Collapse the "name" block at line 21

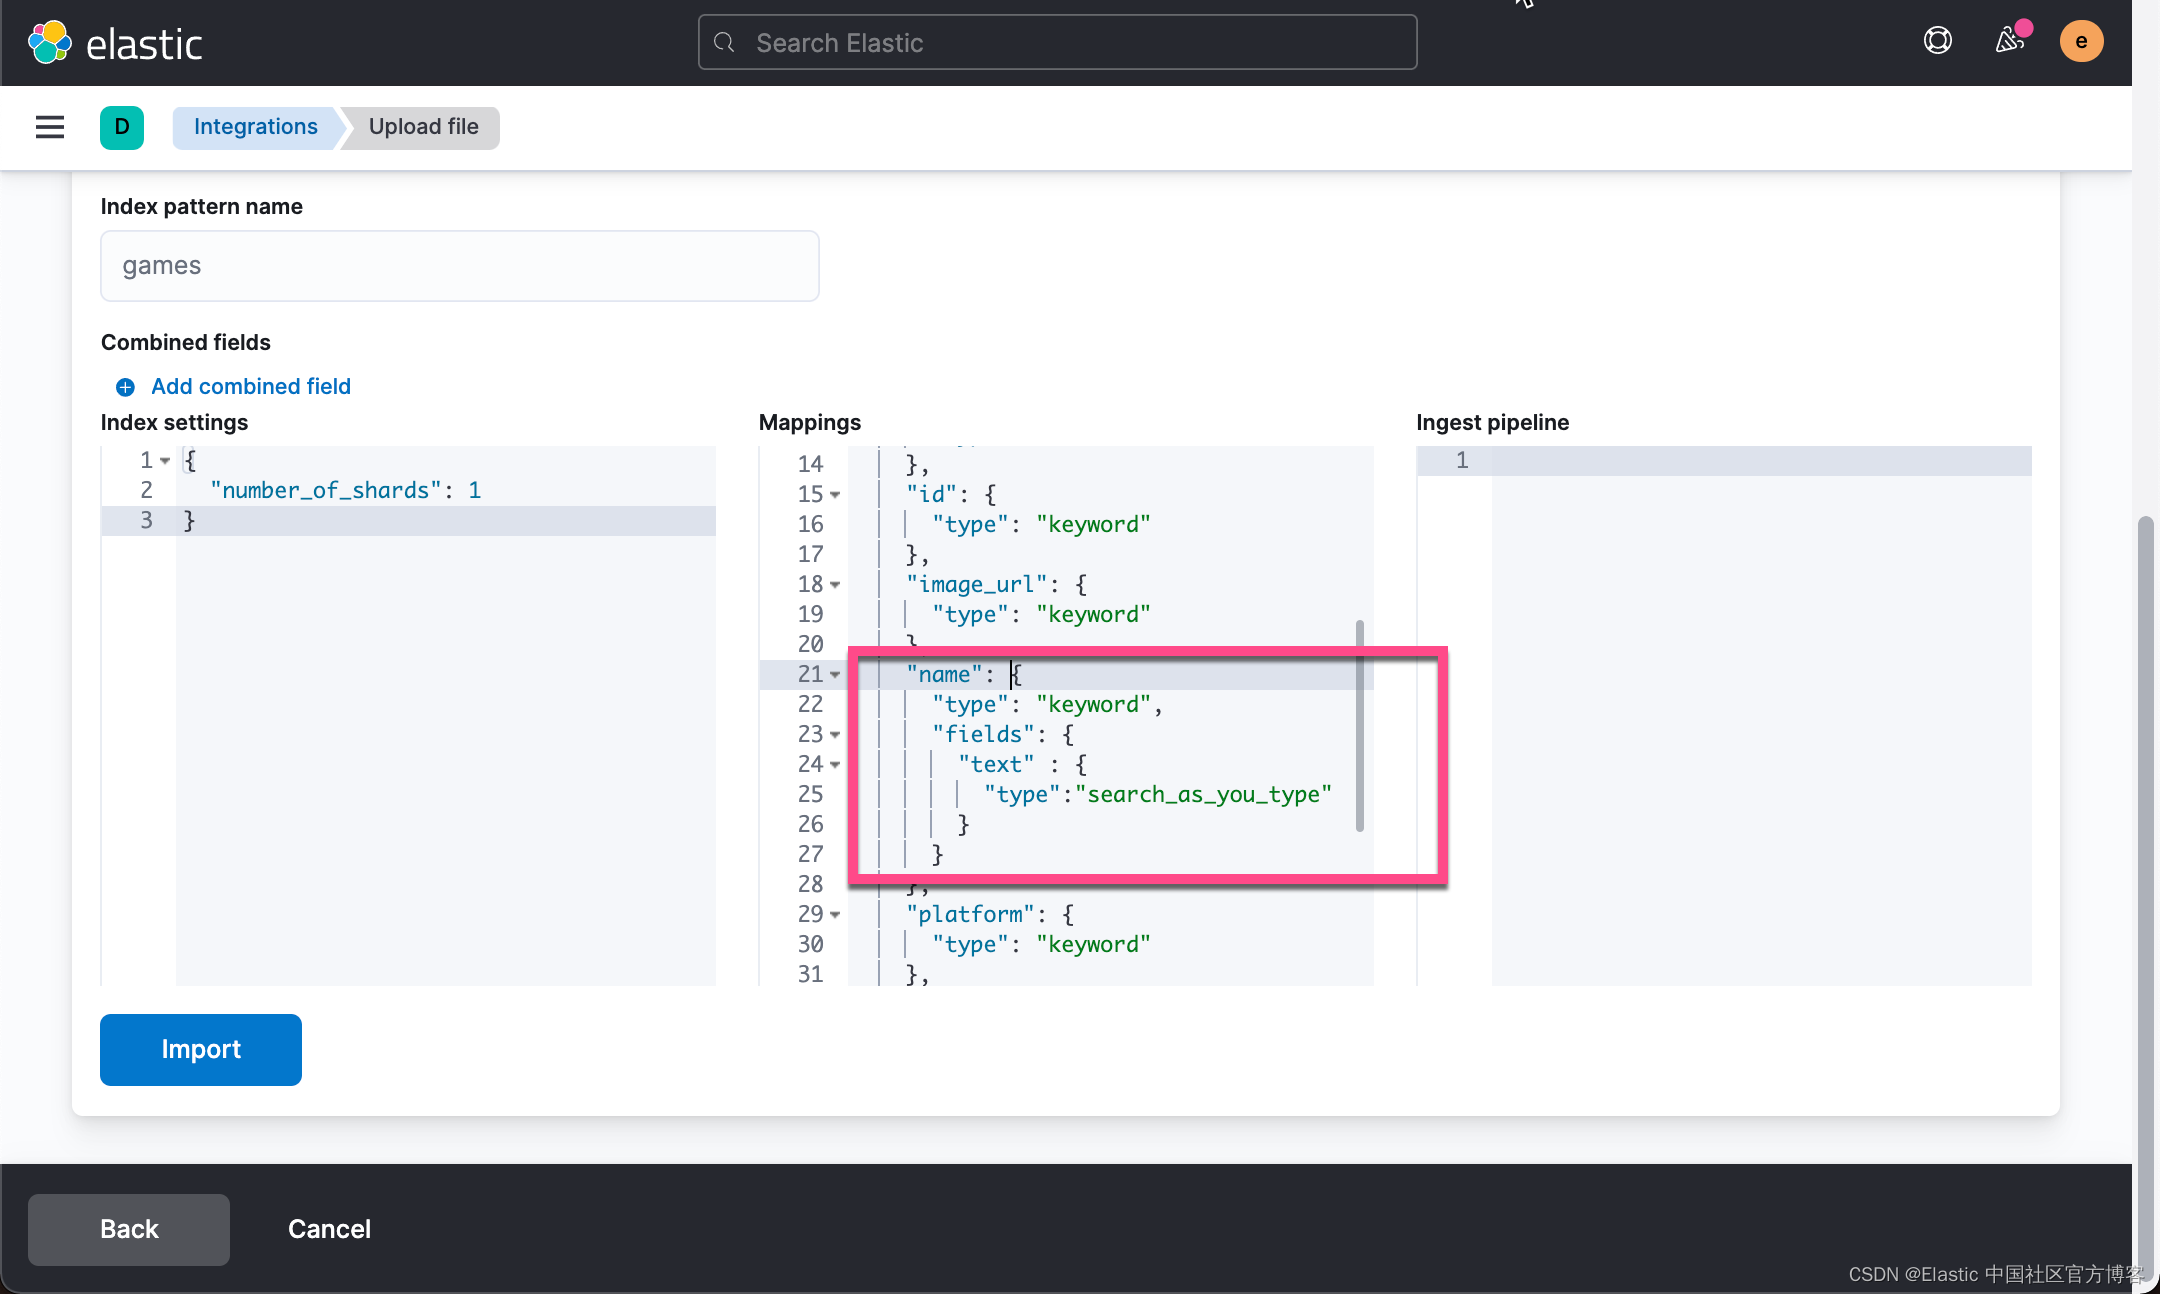click(835, 675)
